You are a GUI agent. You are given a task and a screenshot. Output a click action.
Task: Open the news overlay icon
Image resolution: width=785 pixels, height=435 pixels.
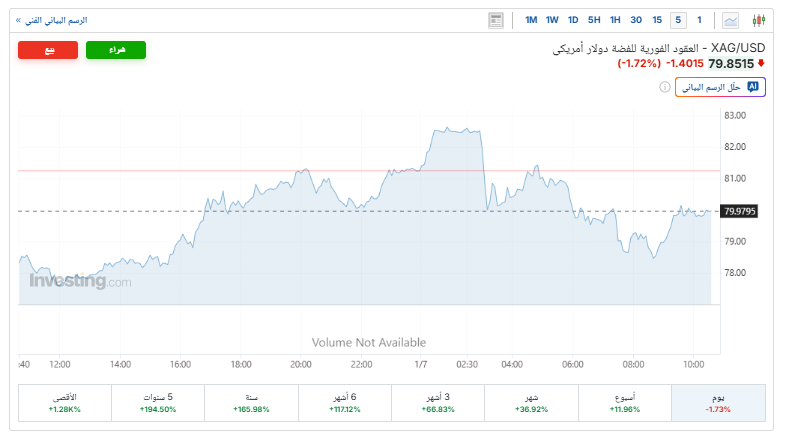(496, 20)
